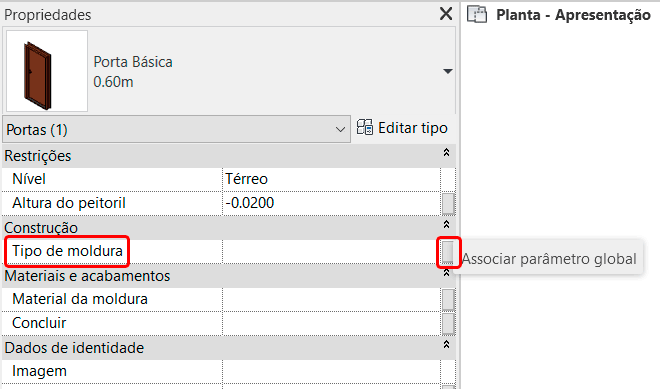660x389 pixels.
Task: Click the Planta - Apresentação view icon
Action: (x=477, y=15)
